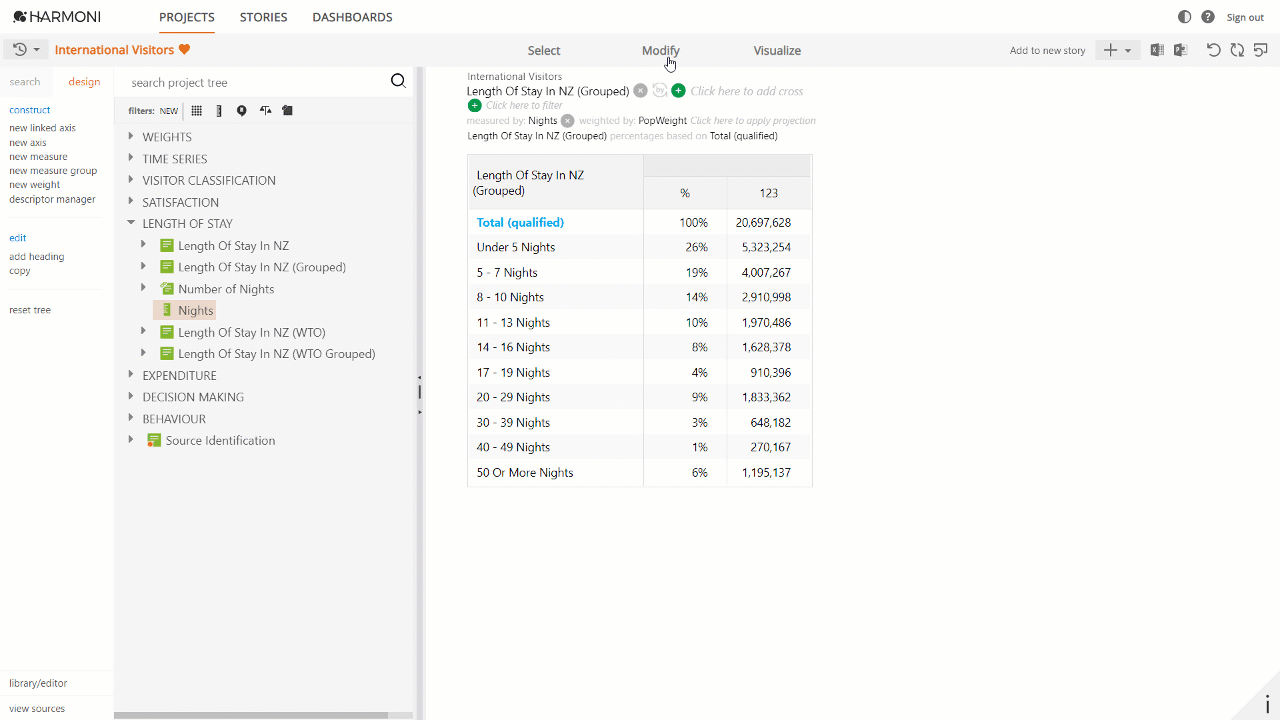Image resolution: width=1280 pixels, height=720 pixels.
Task: Expand the SATISFACTION folder
Action: [x=131, y=202]
